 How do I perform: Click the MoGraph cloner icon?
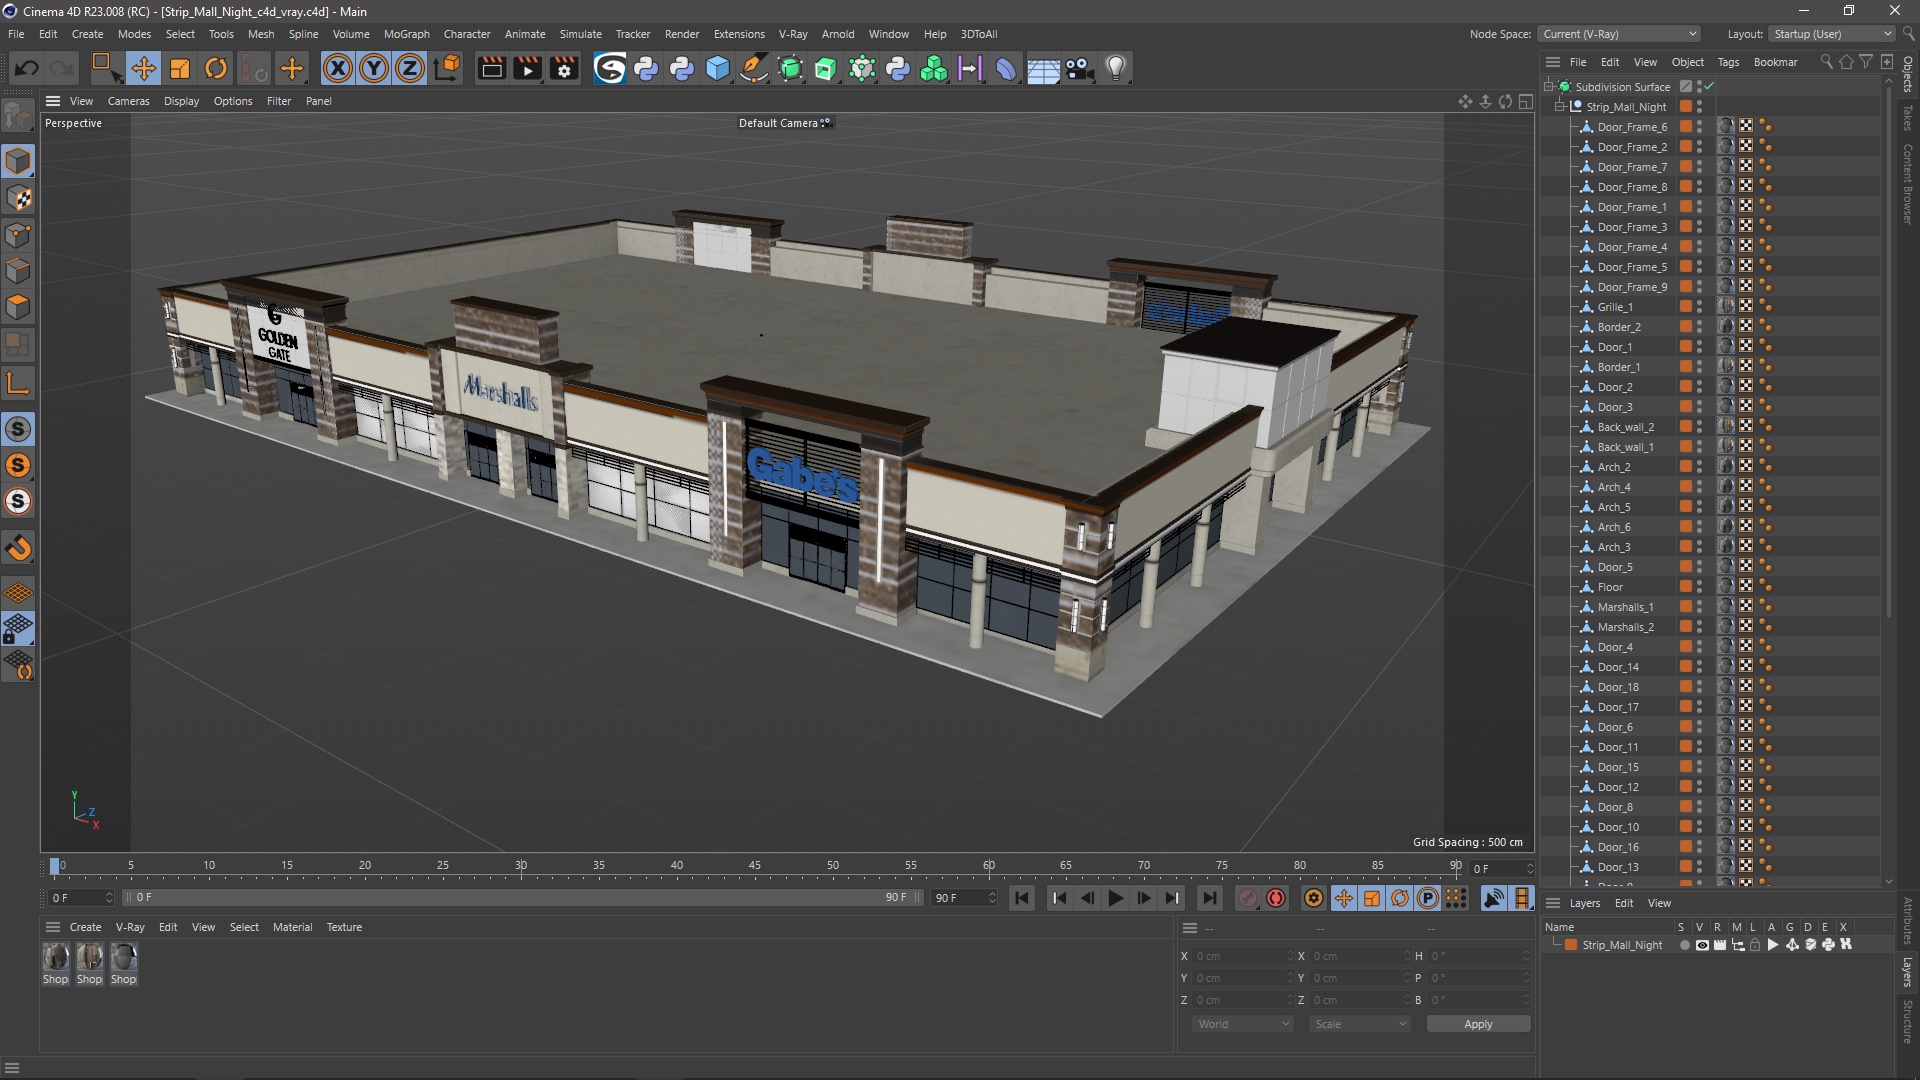934,68
